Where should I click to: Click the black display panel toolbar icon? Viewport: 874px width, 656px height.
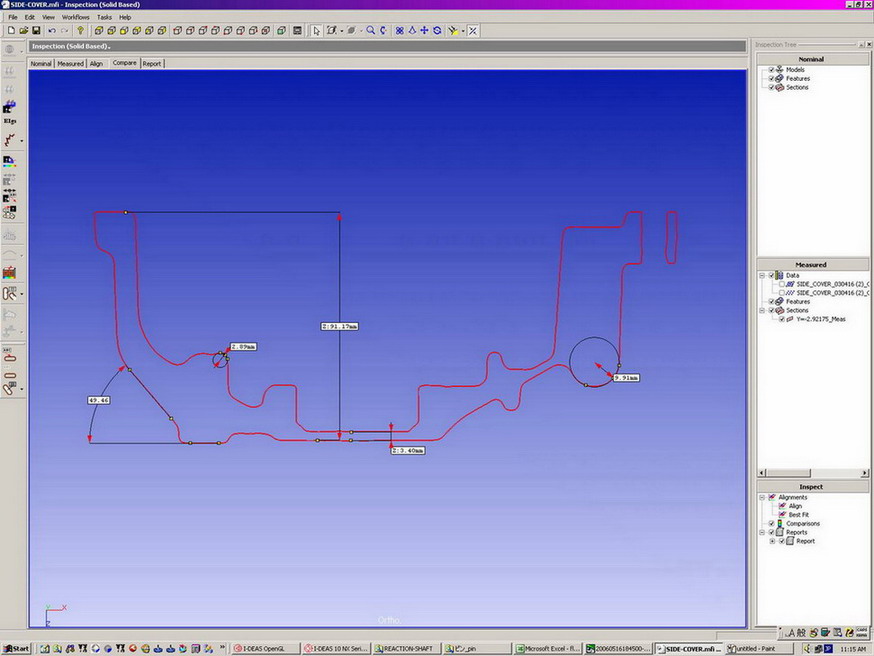[297, 31]
